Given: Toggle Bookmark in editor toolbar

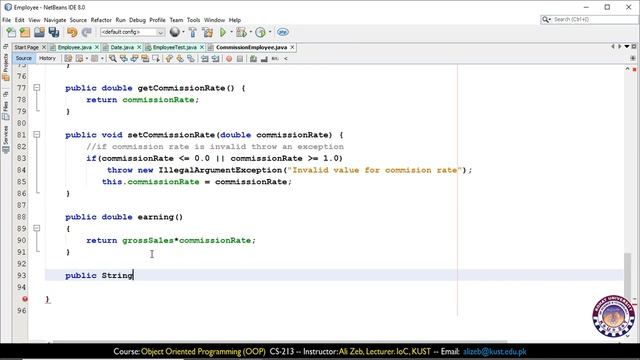Looking at the screenshot, I should [191, 59].
